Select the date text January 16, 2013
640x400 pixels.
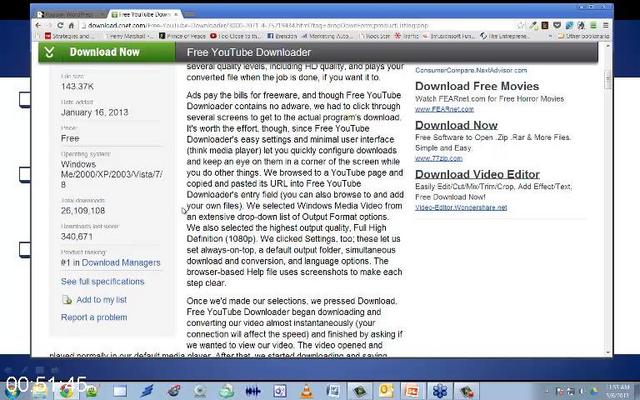[94, 112]
